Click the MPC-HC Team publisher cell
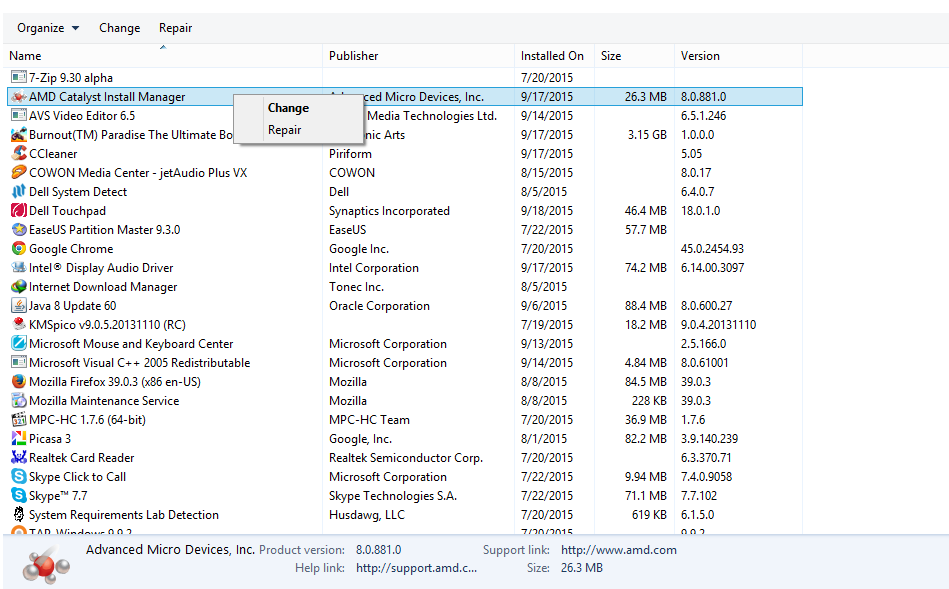 [369, 420]
